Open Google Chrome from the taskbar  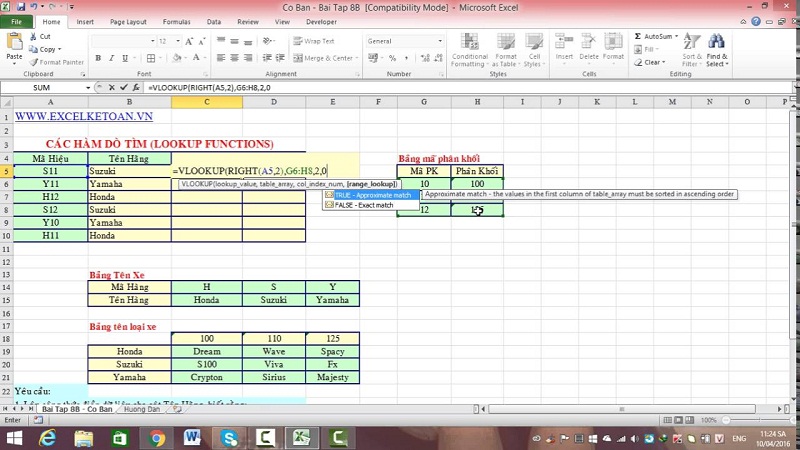point(157,438)
